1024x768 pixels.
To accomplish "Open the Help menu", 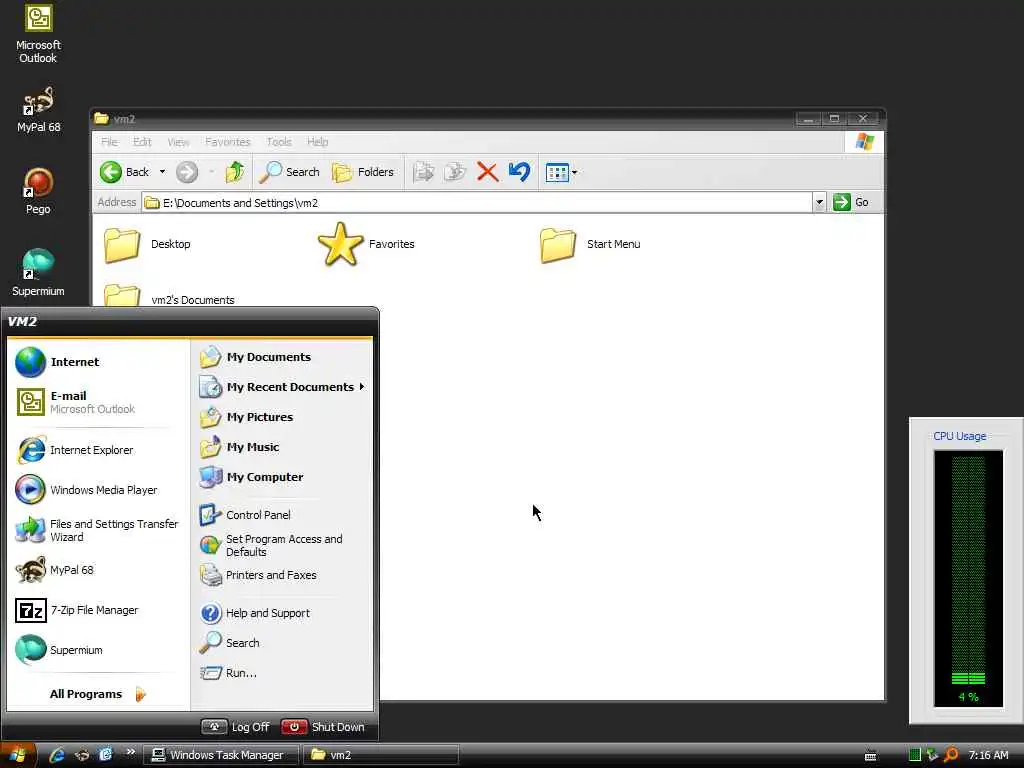I will 317,142.
